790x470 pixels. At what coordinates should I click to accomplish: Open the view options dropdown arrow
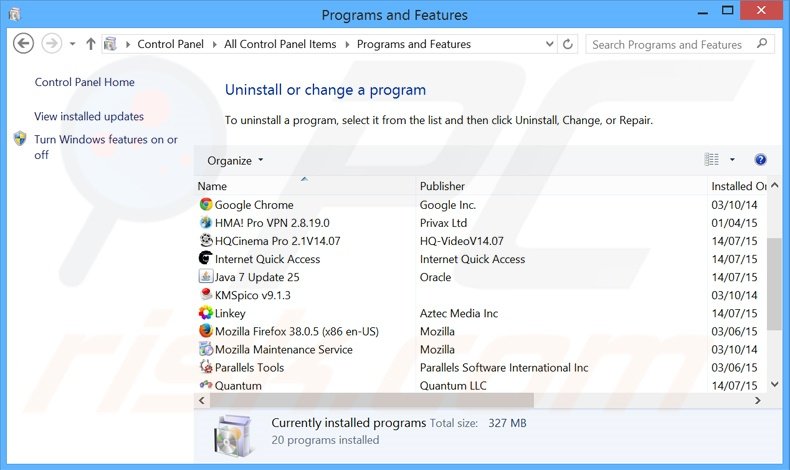(732, 160)
